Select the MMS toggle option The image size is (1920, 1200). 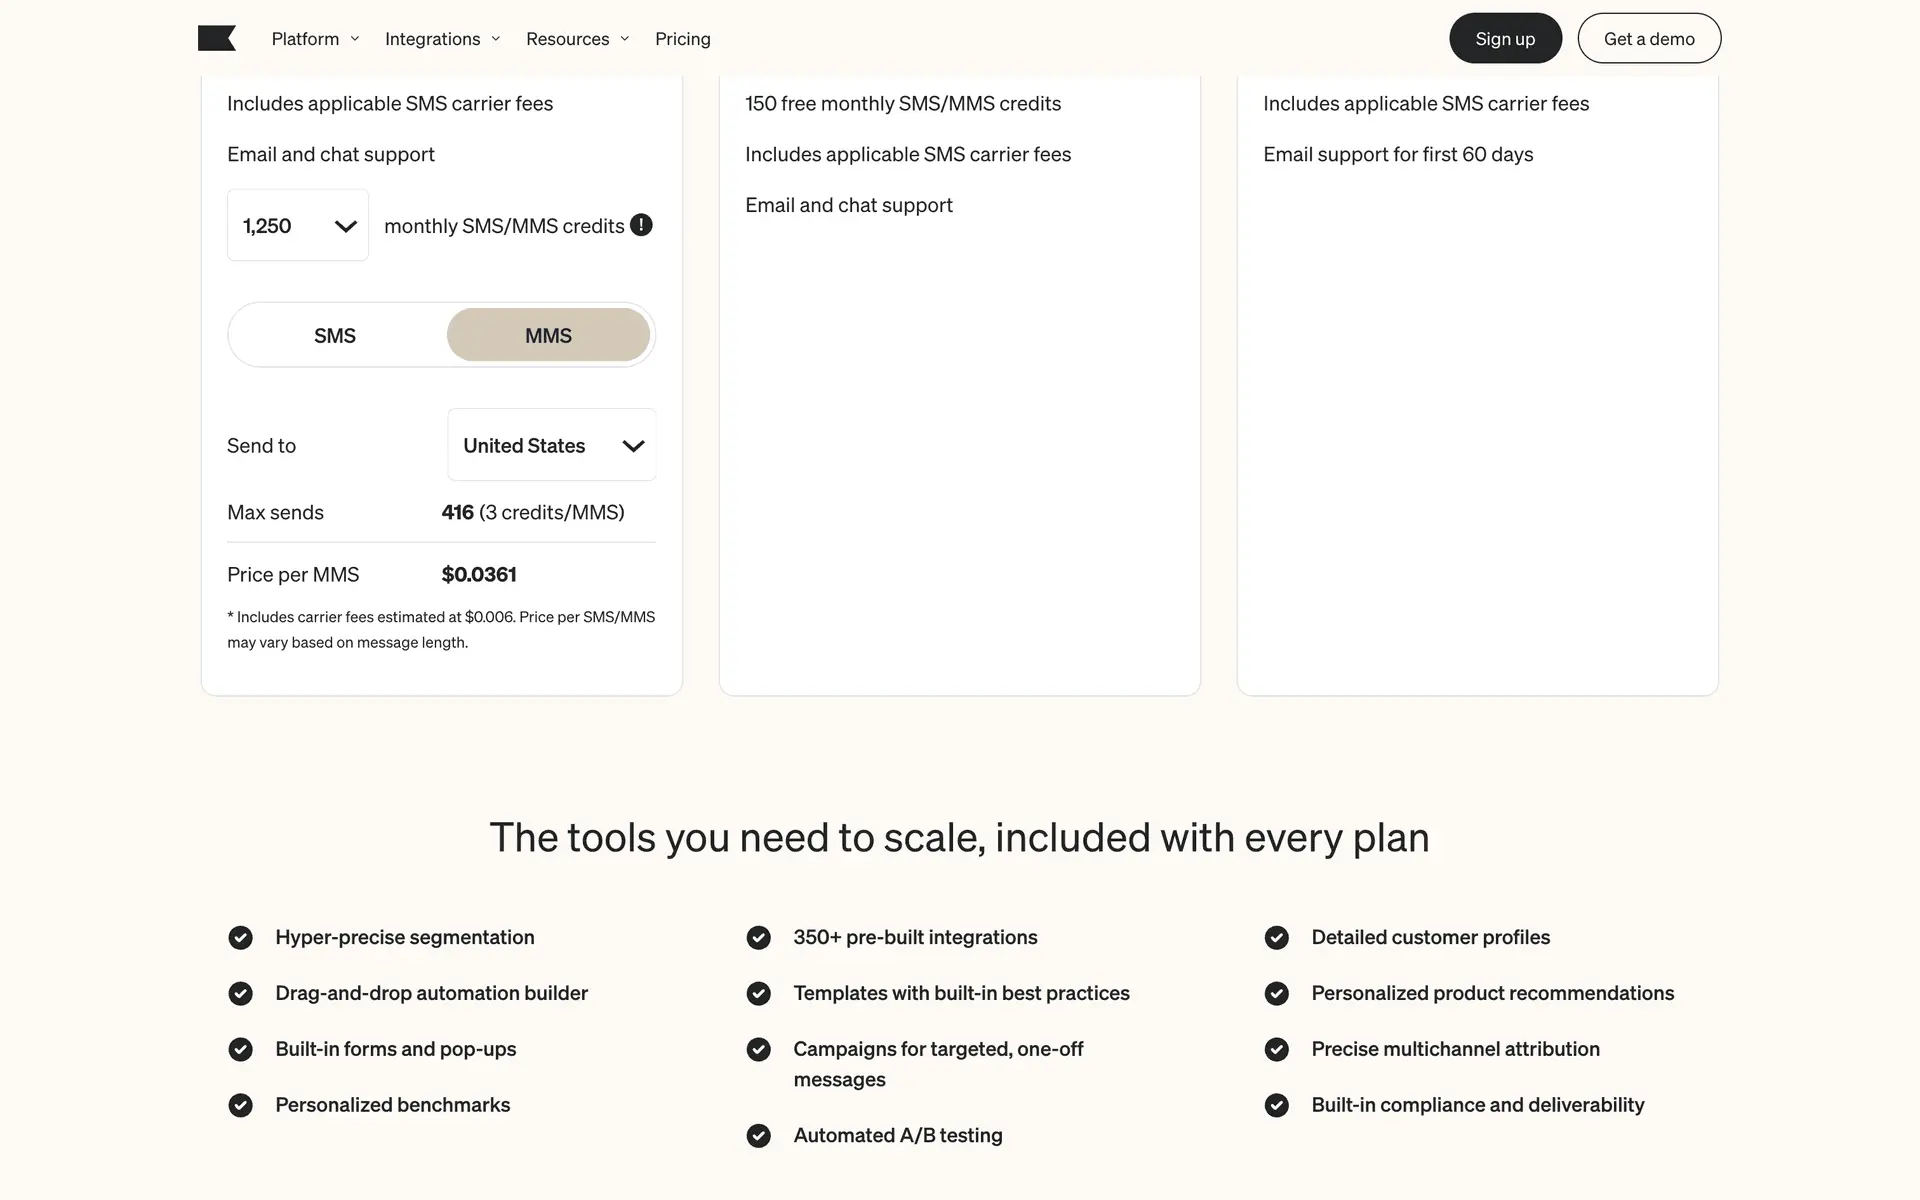click(548, 335)
